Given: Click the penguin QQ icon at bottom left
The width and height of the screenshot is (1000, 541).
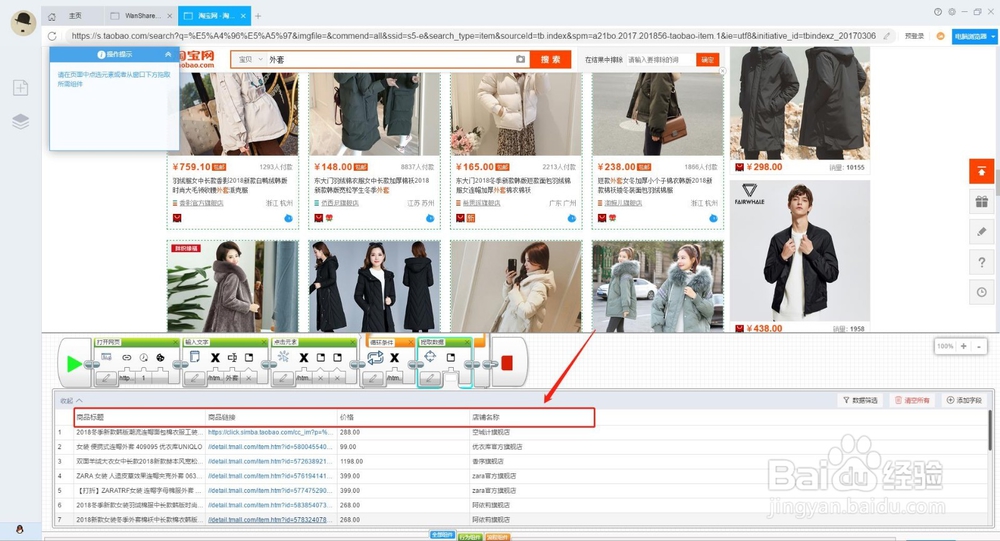Looking at the screenshot, I should 20,530.
